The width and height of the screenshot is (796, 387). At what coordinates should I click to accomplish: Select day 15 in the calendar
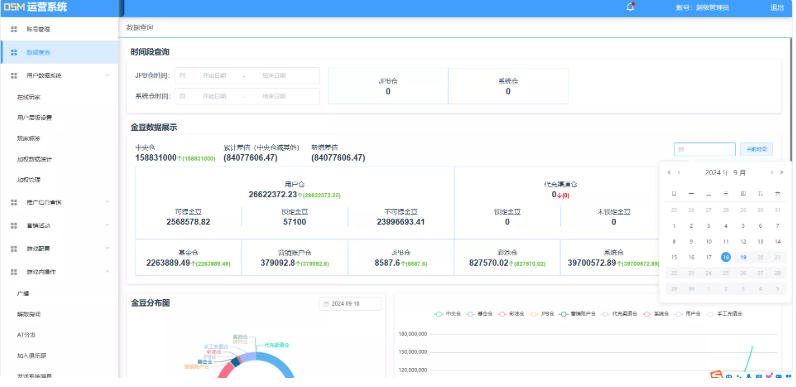(674, 257)
